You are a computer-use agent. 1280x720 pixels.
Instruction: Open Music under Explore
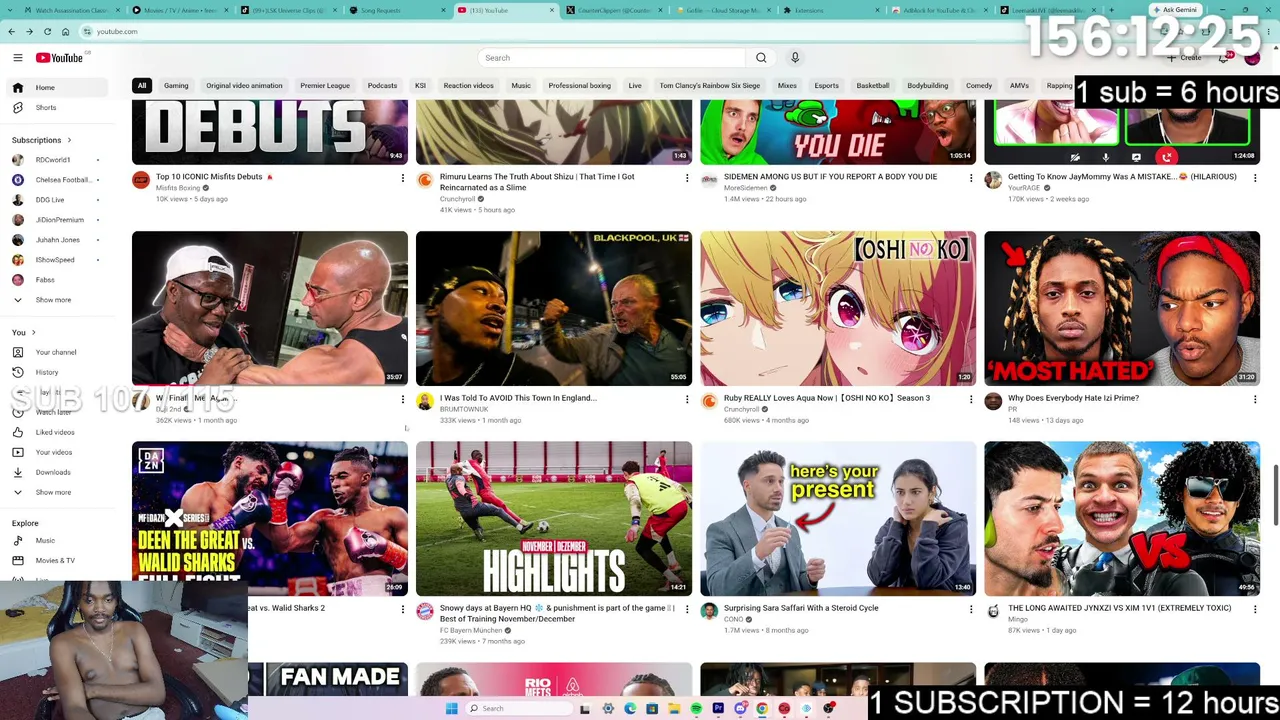(56, 540)
